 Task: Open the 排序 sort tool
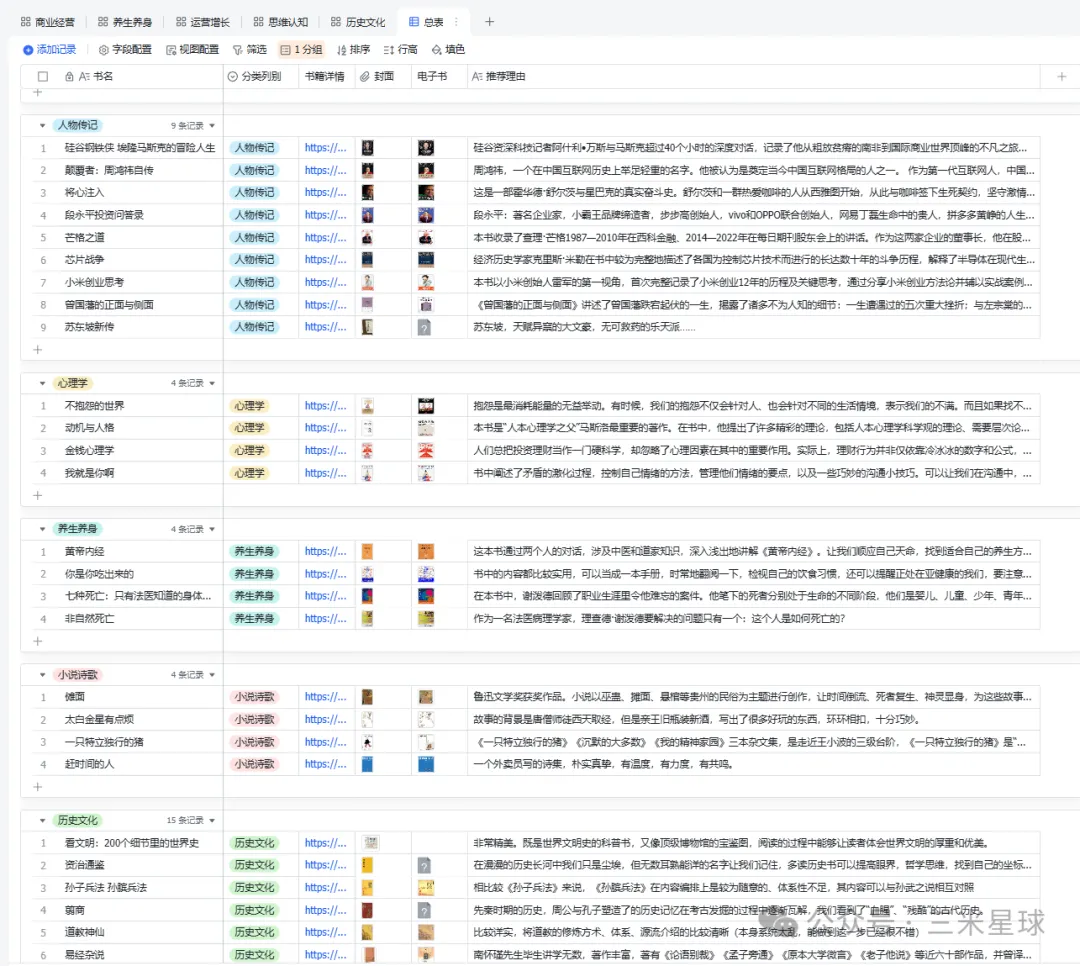pos(353,49)
